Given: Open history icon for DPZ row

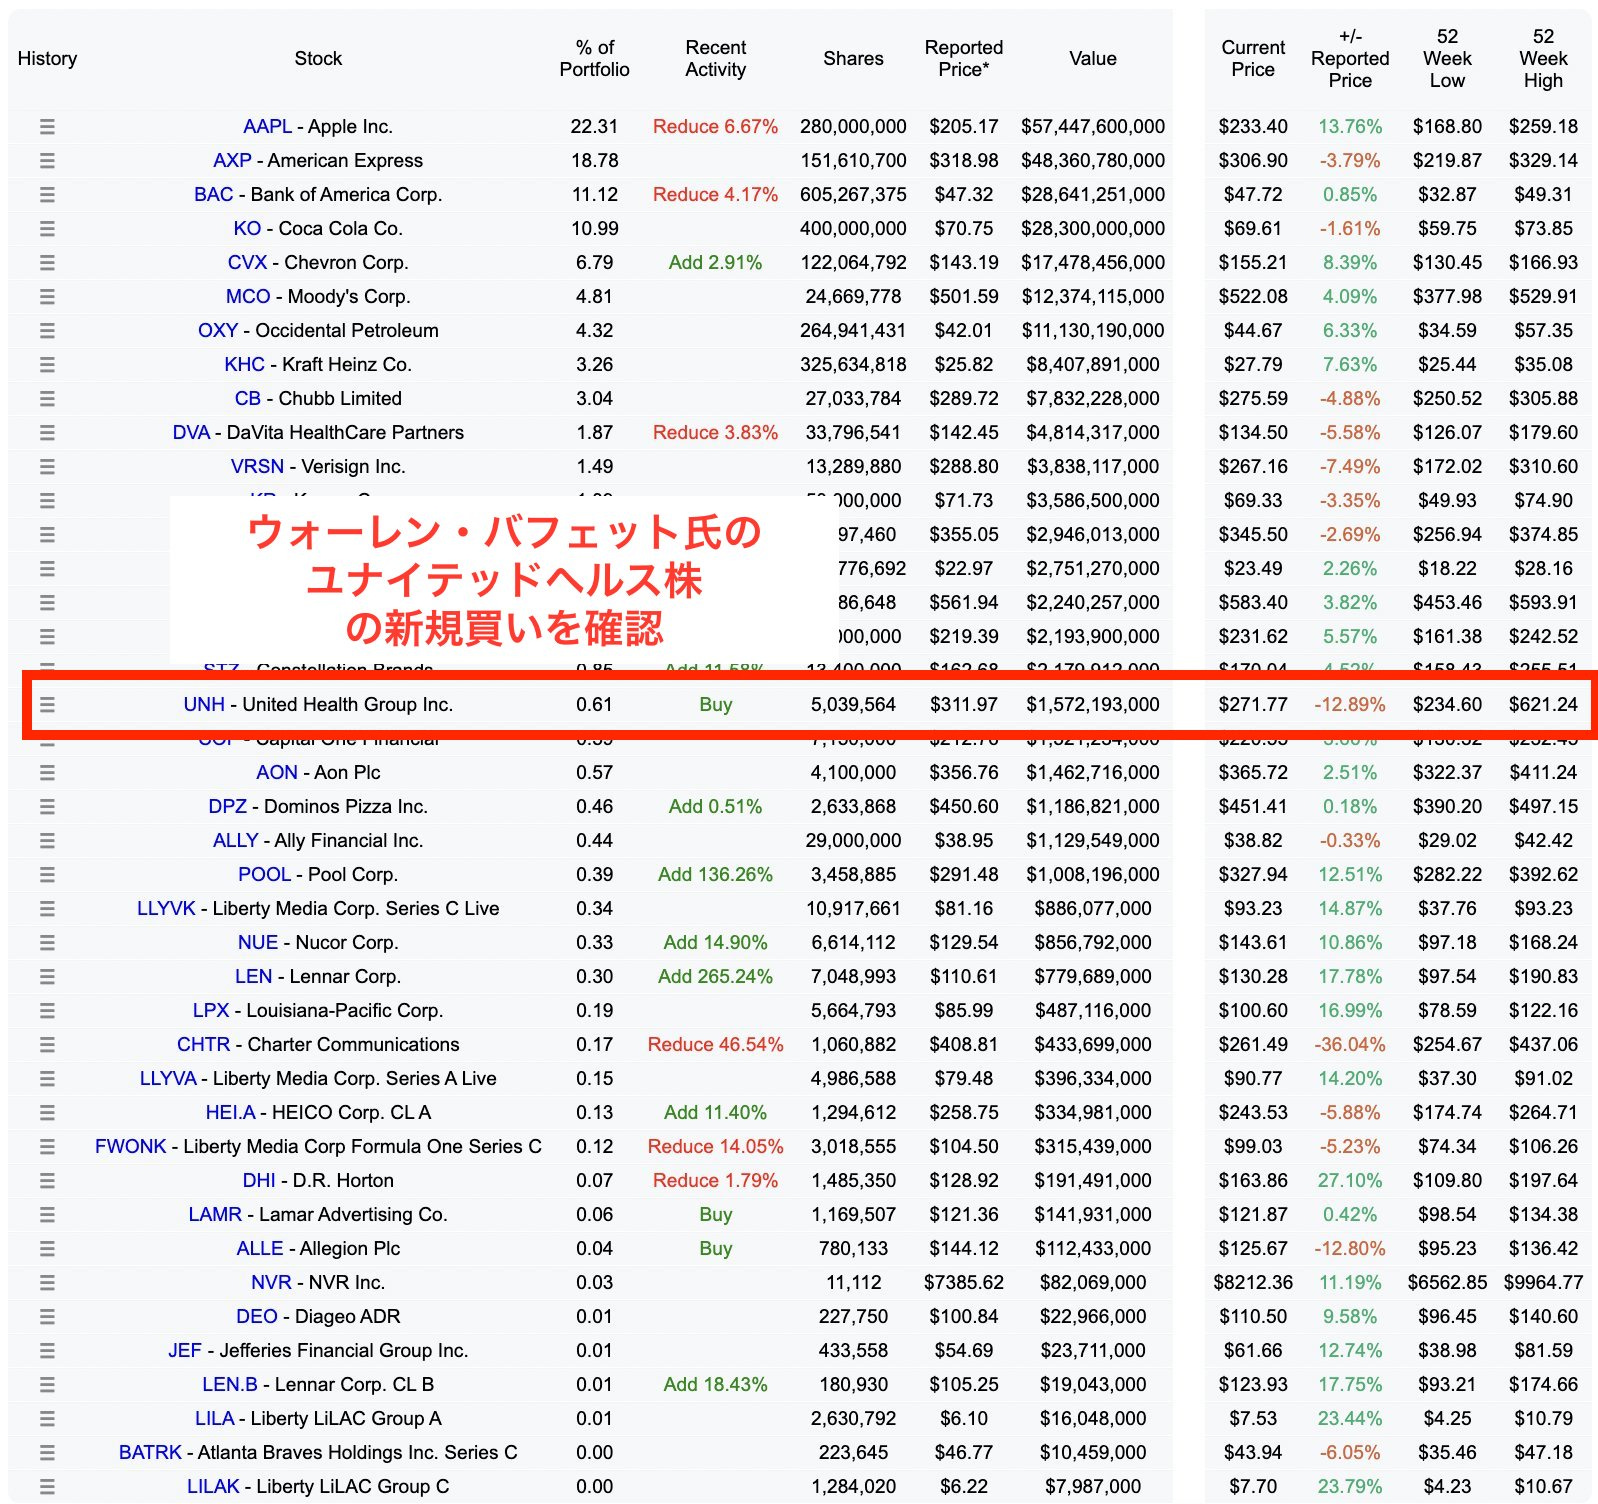Looking at the screenshot, I should pos(47,807).
